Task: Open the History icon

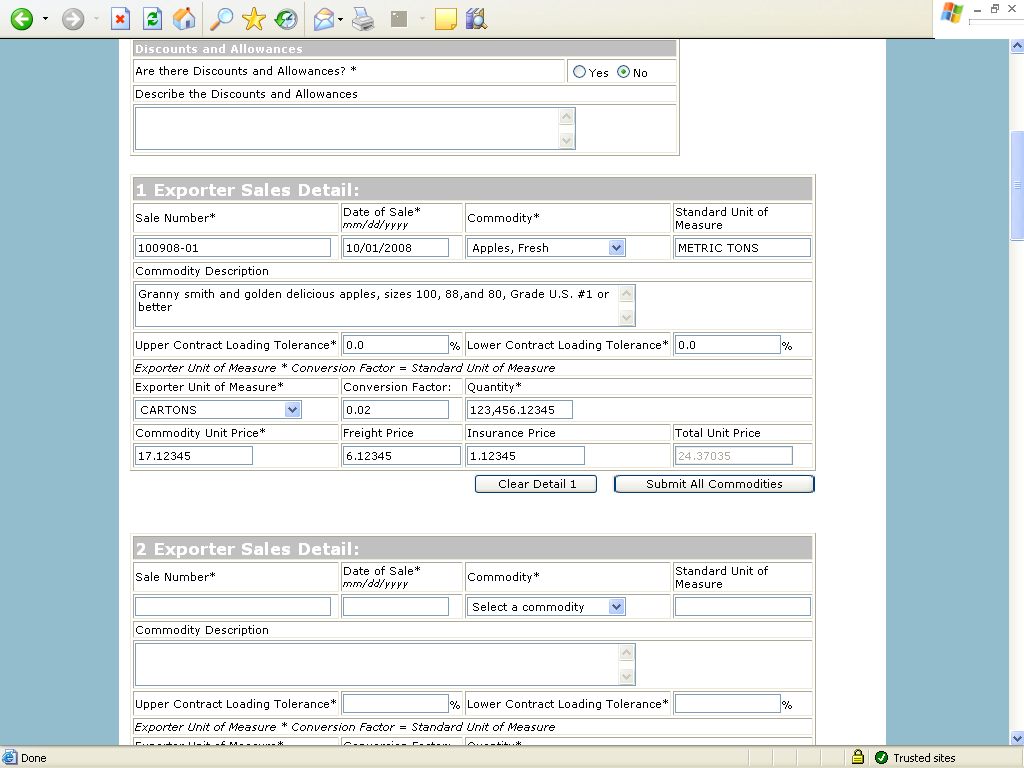Action: [x=286, y=19]
